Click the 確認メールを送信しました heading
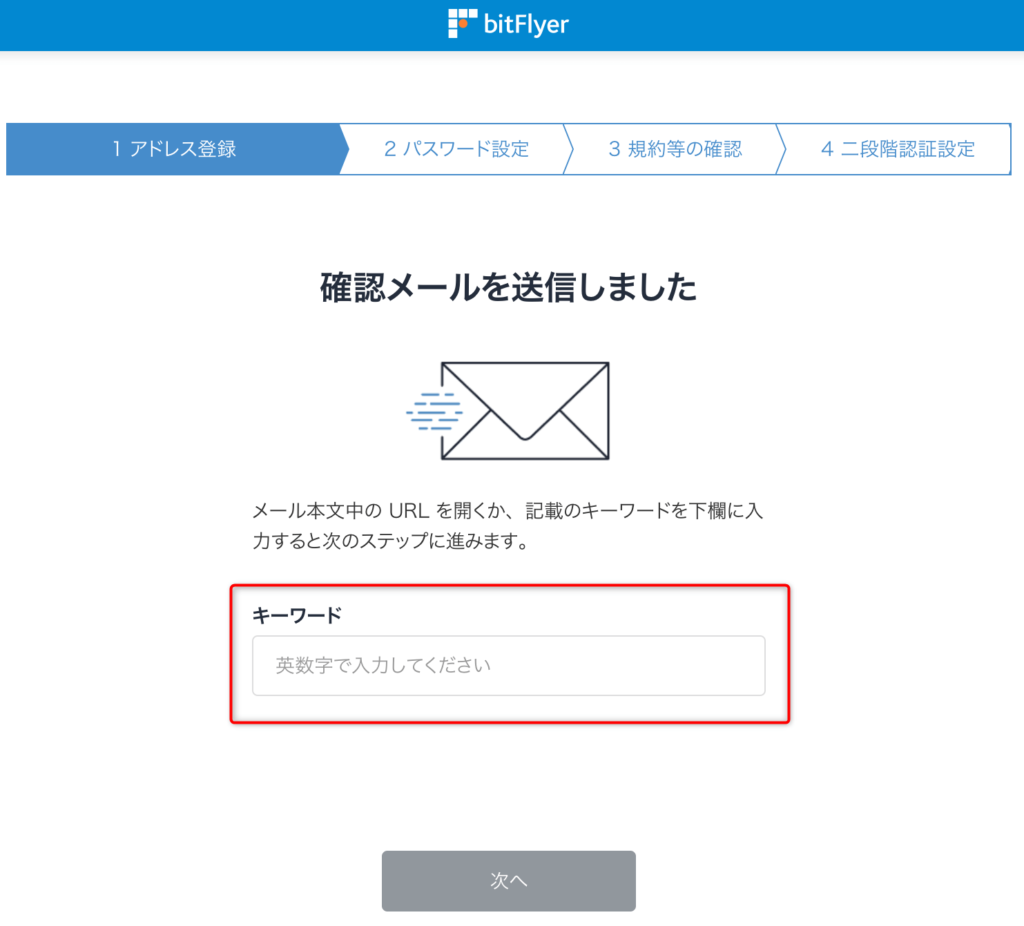 tap(509, 287)
